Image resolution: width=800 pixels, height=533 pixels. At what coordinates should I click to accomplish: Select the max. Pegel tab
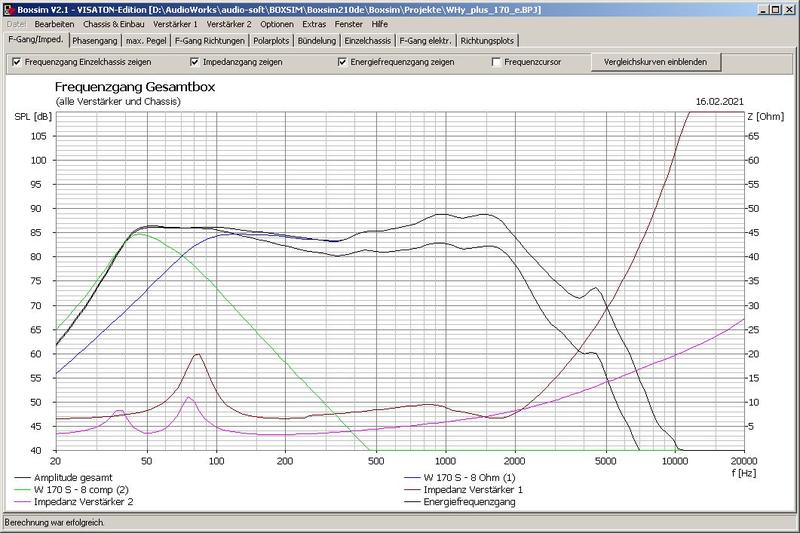point(146,41)
